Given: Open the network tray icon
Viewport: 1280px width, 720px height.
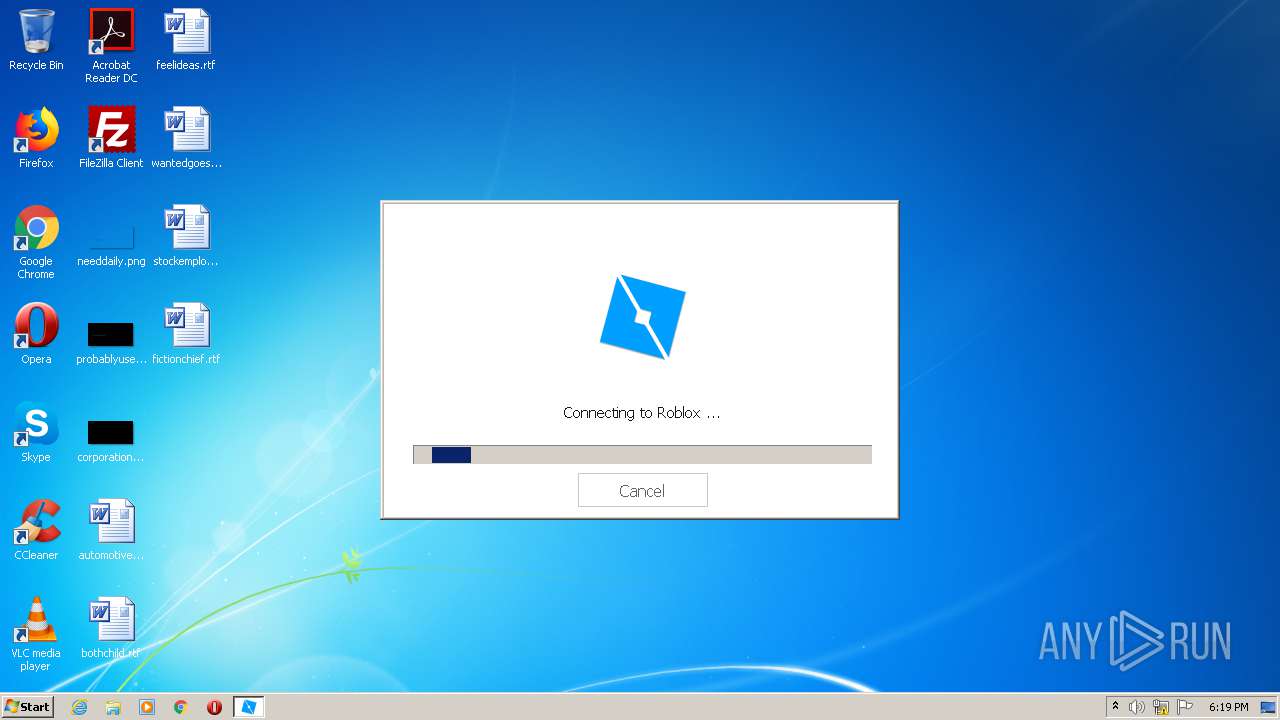Looking at the screenshot, I should [1161, 707].
